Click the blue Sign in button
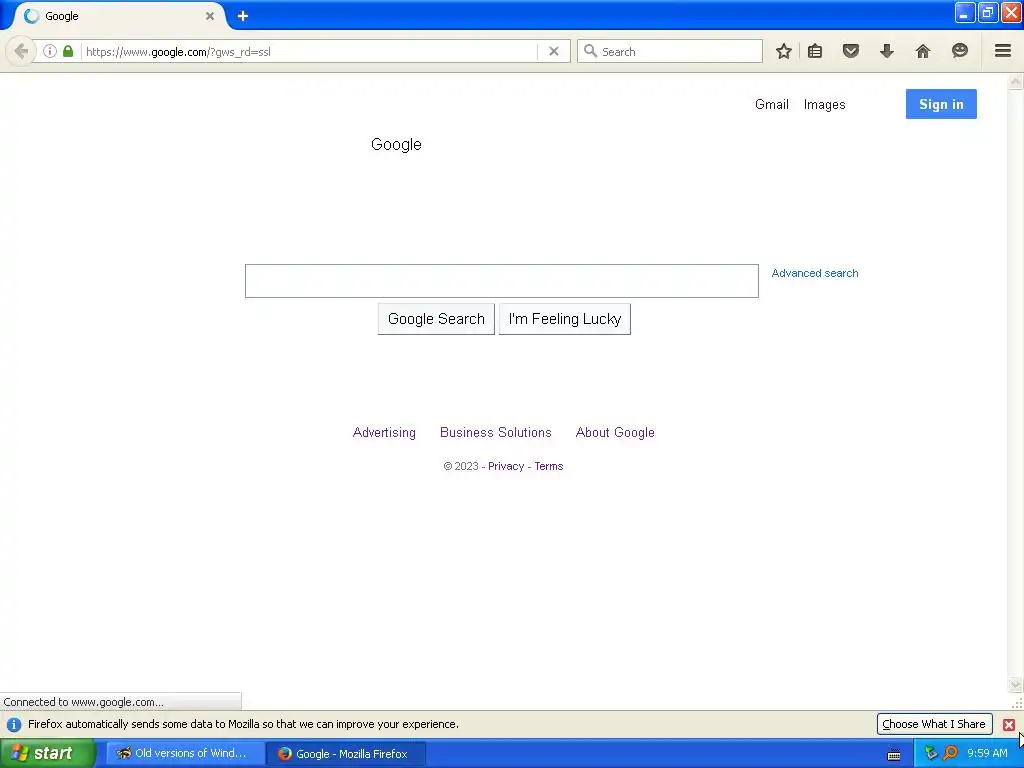This screenshot has width=1024, height=768. 941,104
